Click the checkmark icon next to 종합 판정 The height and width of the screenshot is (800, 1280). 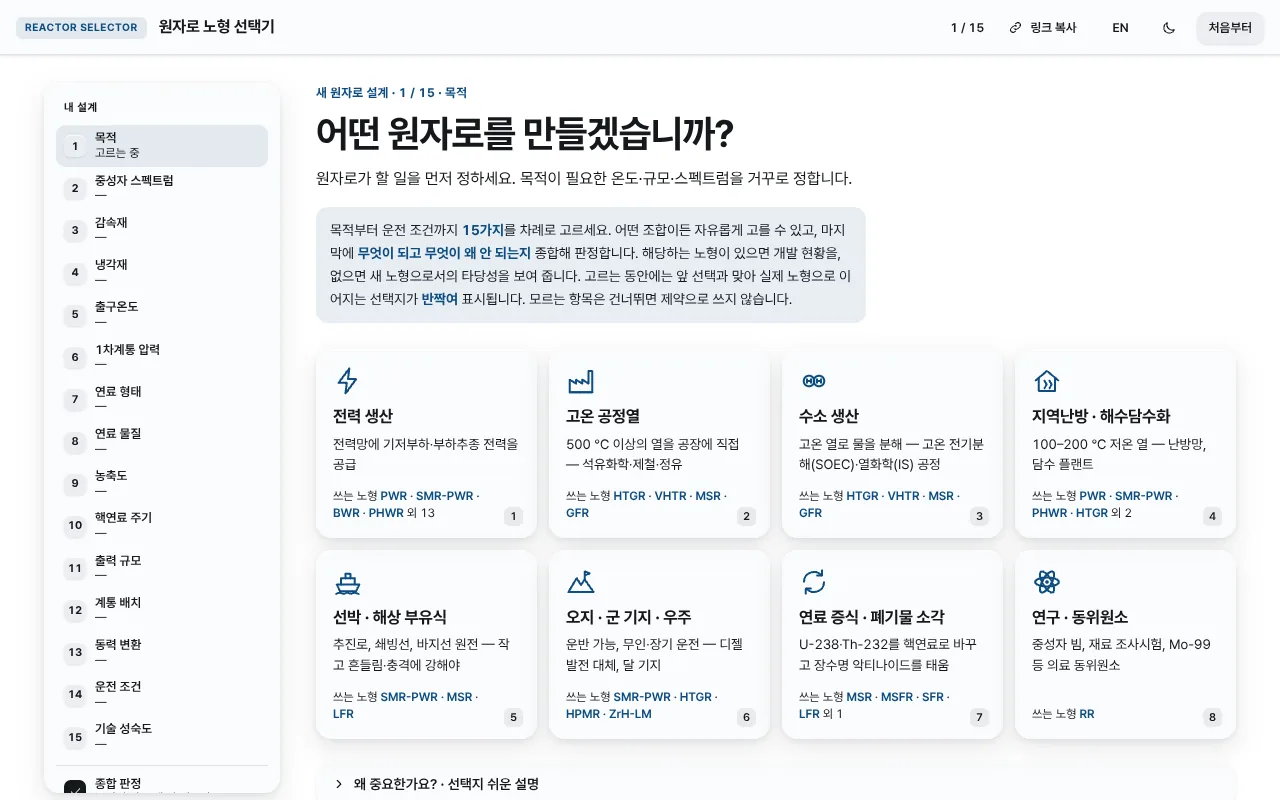tap(75, 789)
